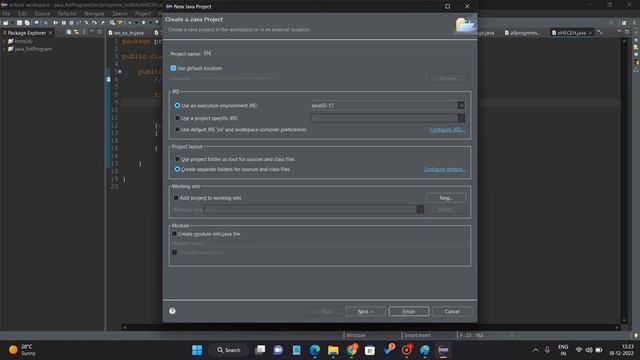Click editor vertical scrollbar
The image size is (640, 360).
click(x=624, y=180)
